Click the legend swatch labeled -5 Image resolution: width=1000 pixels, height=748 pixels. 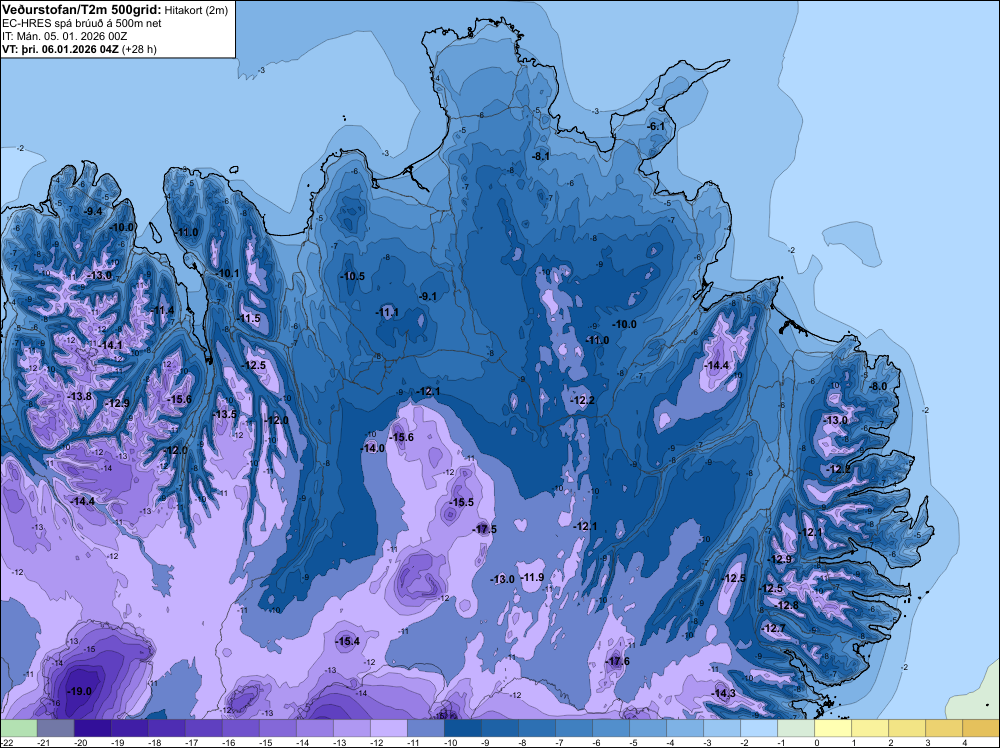point(647,728)
